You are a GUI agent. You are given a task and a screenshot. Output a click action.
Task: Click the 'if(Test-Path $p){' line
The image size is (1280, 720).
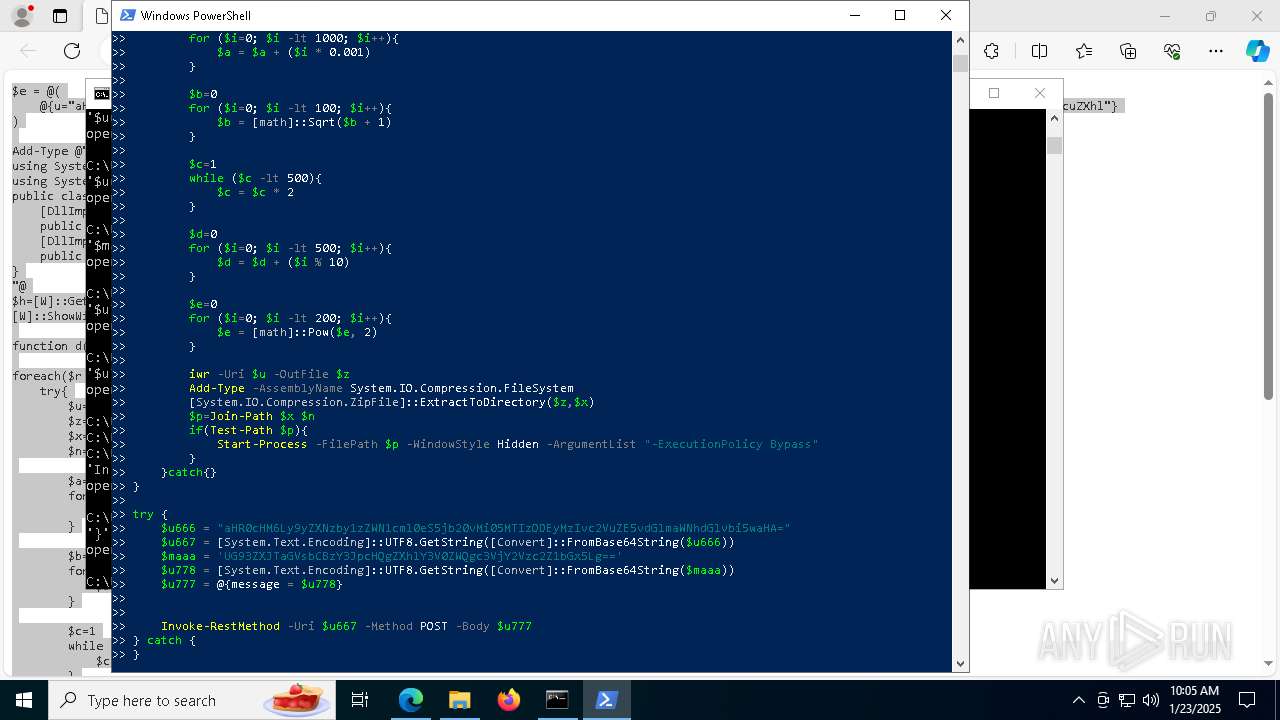tap(248, 430)
